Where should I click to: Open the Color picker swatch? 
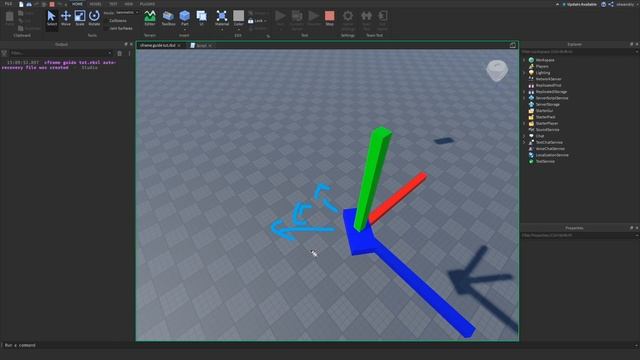point(238,16)
